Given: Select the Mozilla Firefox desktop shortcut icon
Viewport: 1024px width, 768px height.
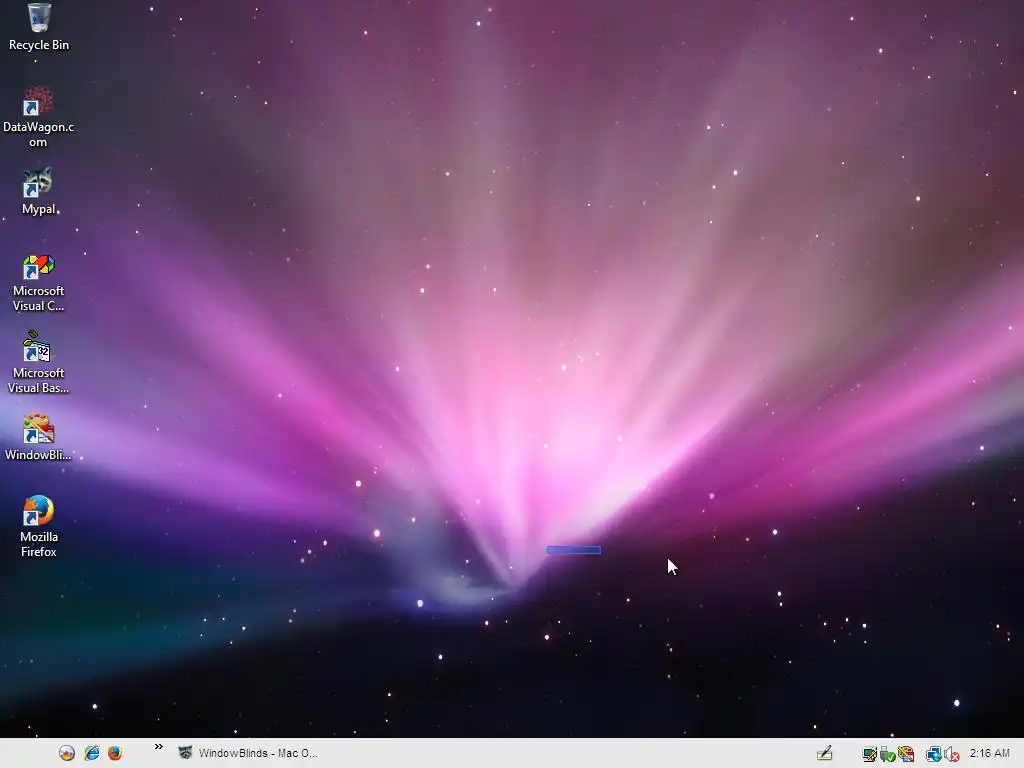Looking at the screenshot, I should [x=38, y=511].
